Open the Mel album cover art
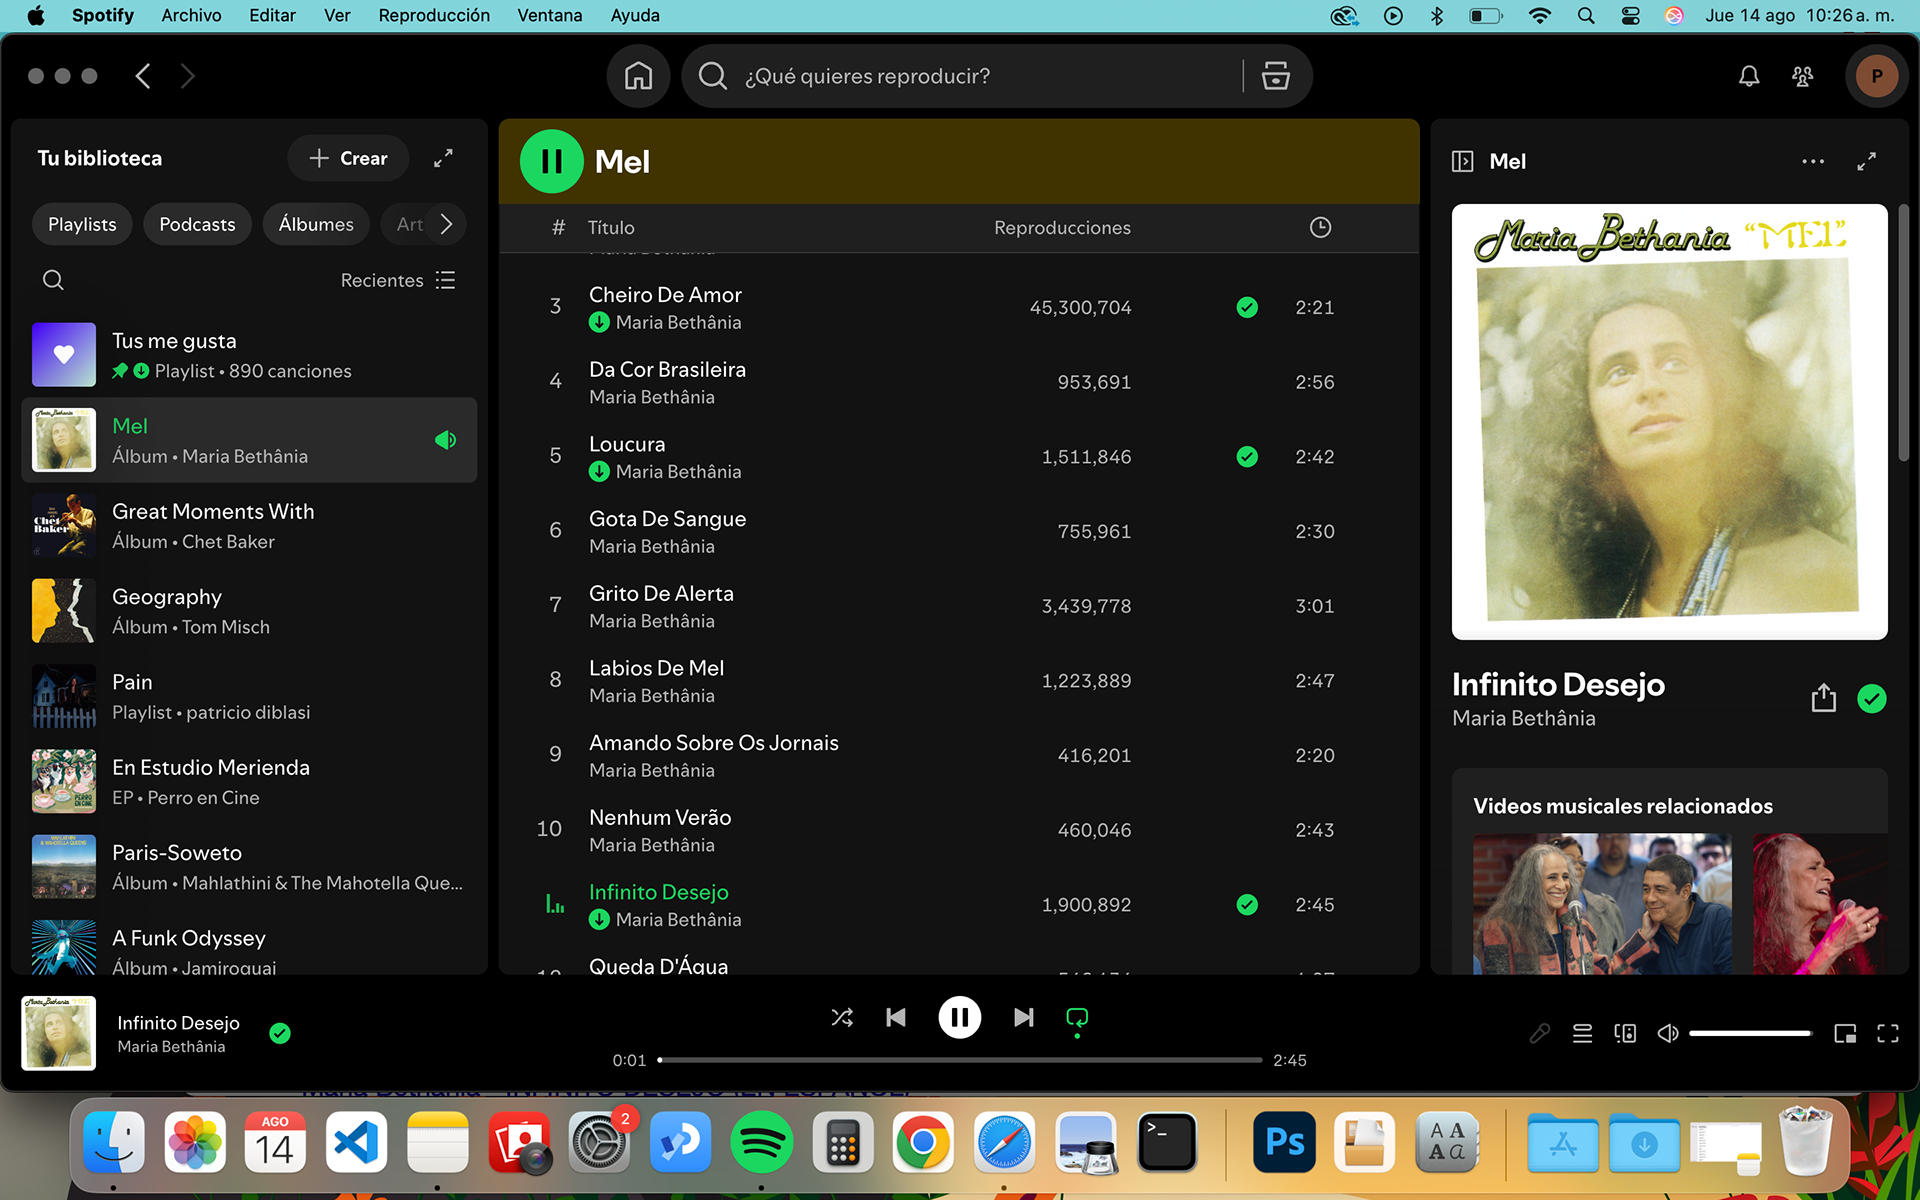 [1669, 422]
